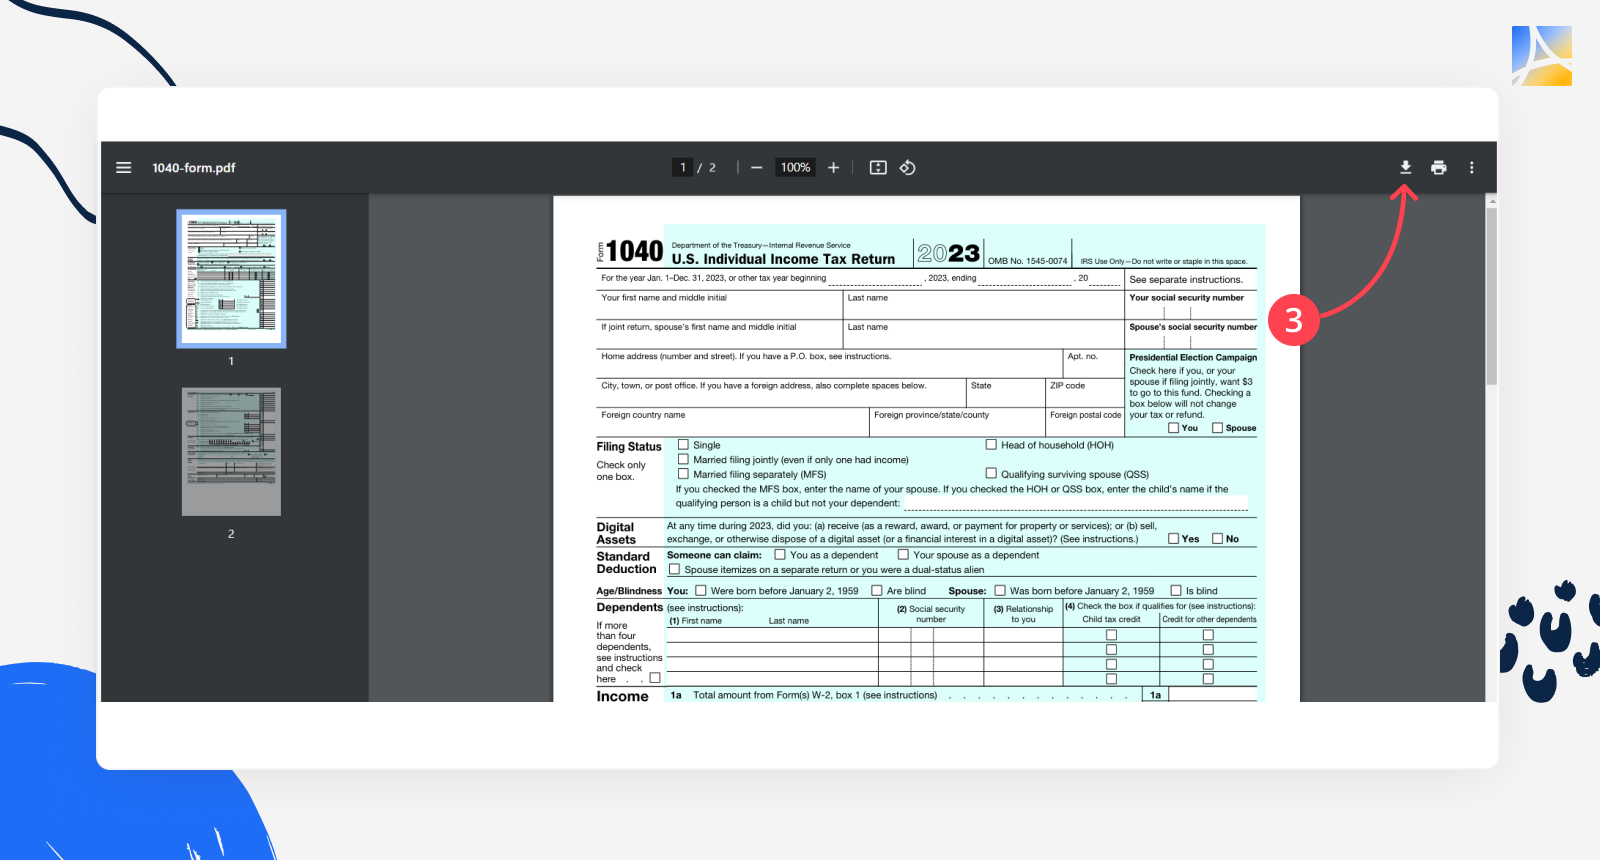Viewport: 1600px width, 860px height.
Task: Check Married filing jointly box
Action: coord(684,460)
